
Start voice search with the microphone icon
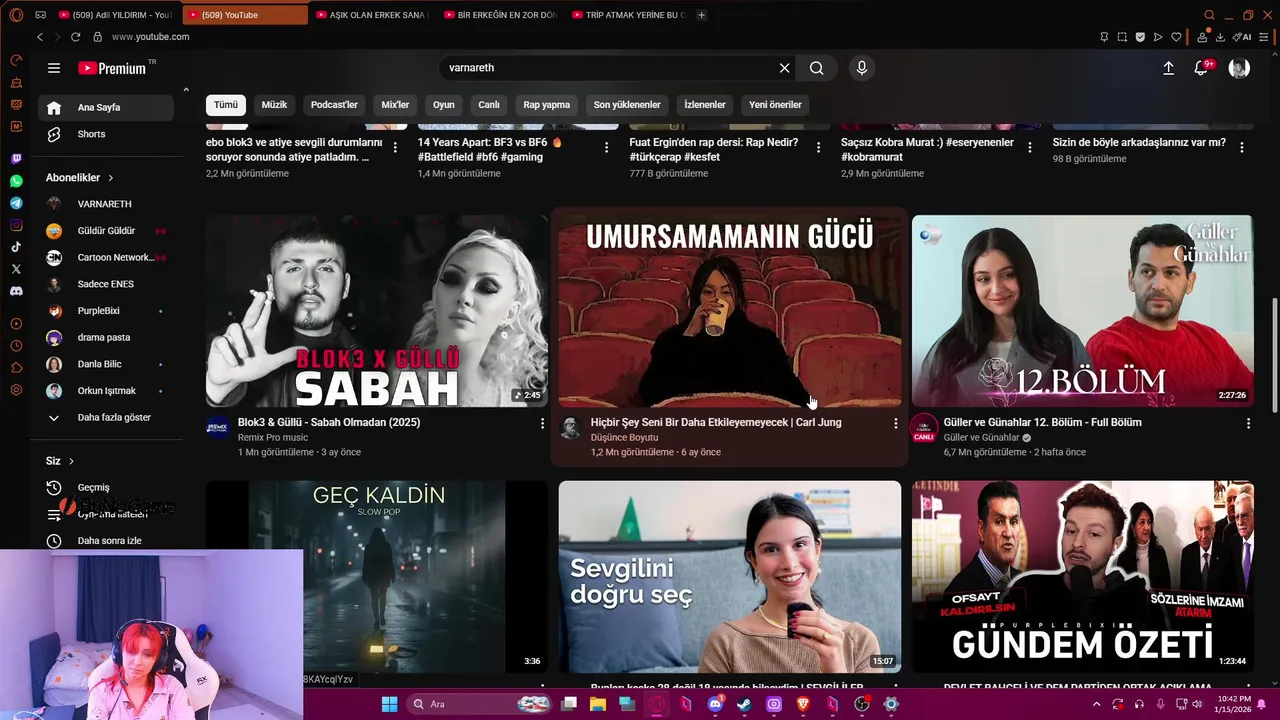(862, 68)
